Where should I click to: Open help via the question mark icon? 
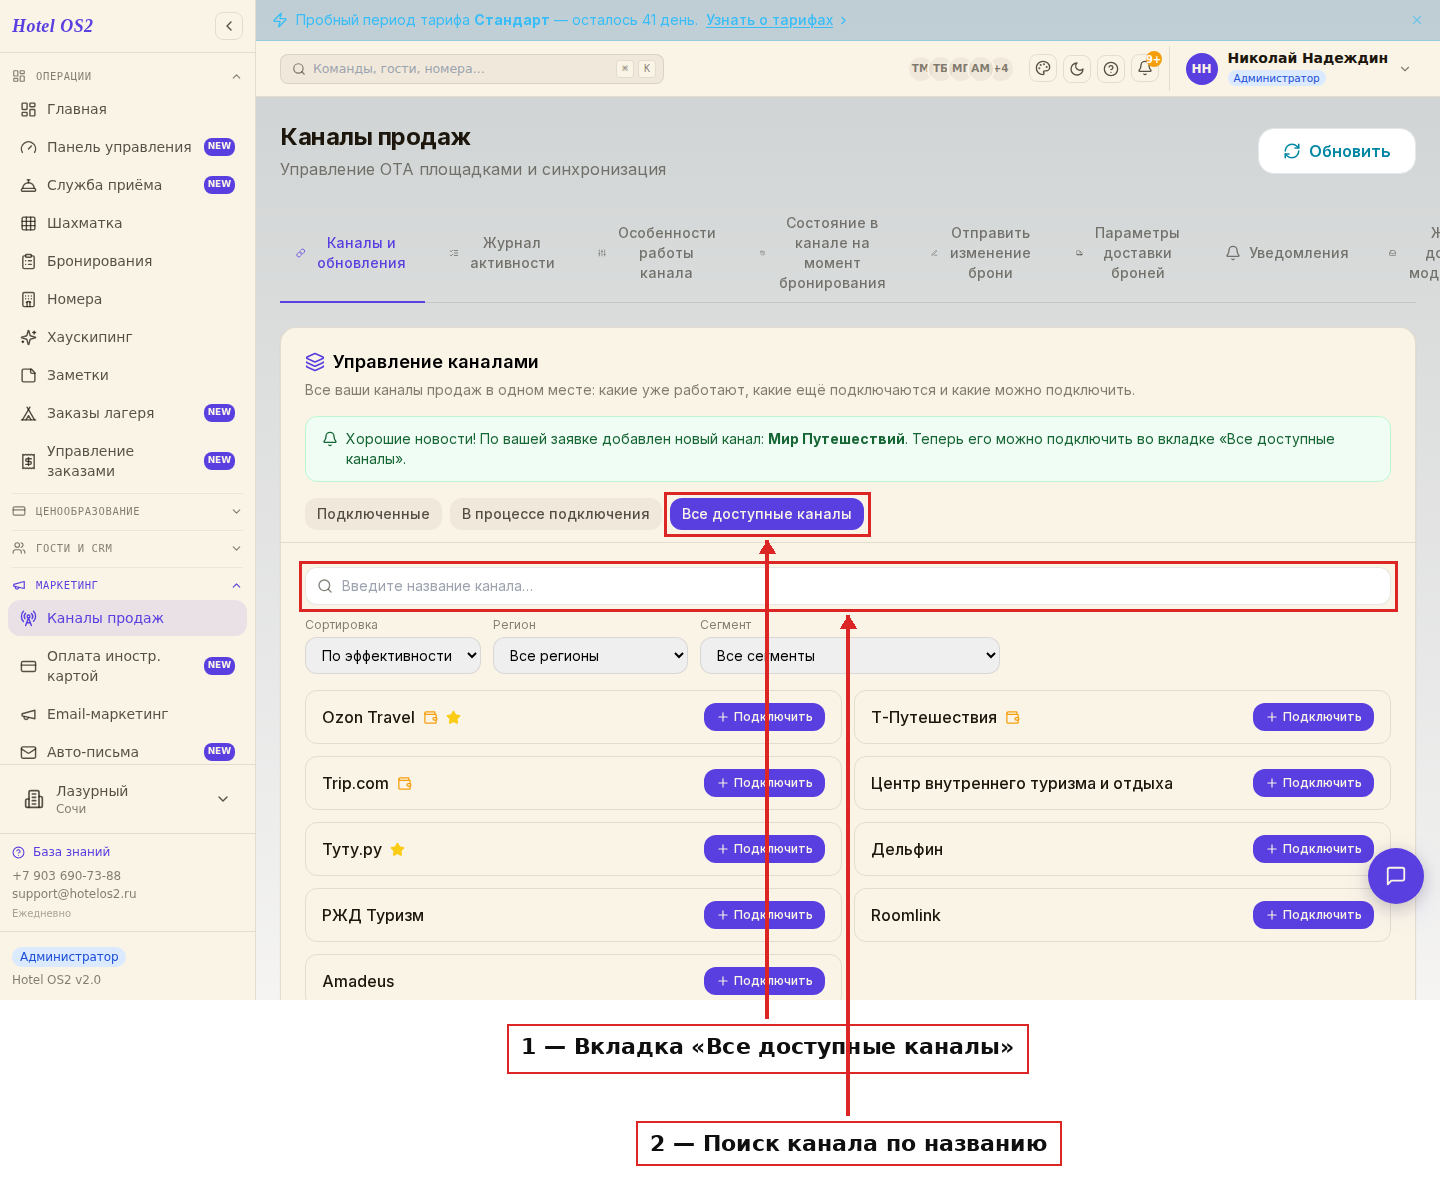pyautogui.click(x=1111, y=68)
